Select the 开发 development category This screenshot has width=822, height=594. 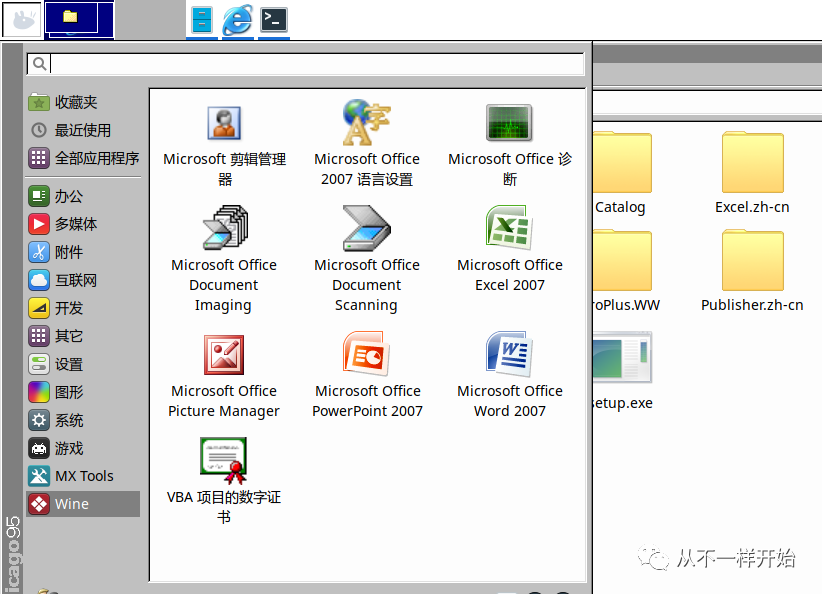(x=83, y=308)
